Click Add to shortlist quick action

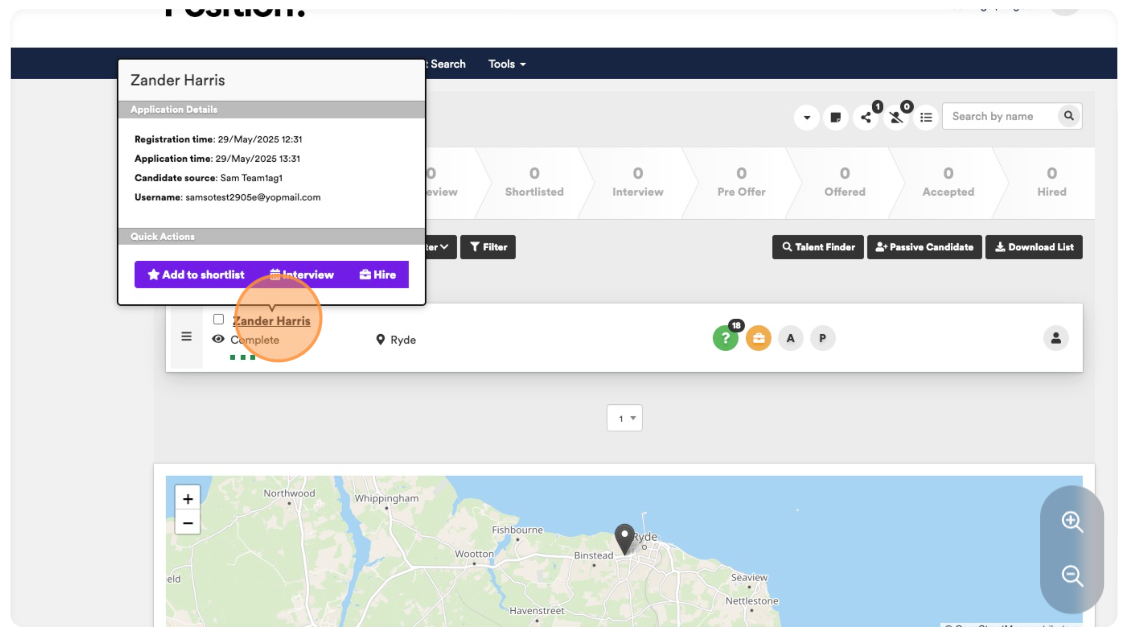pos(196,275)
